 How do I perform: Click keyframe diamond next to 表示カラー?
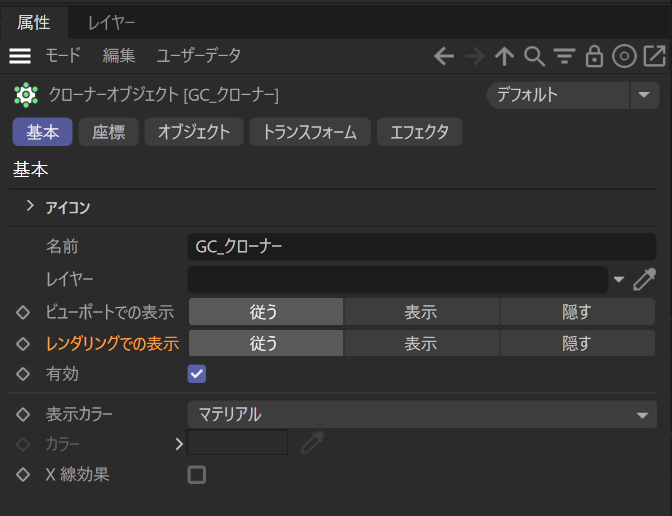coord(23,414)
